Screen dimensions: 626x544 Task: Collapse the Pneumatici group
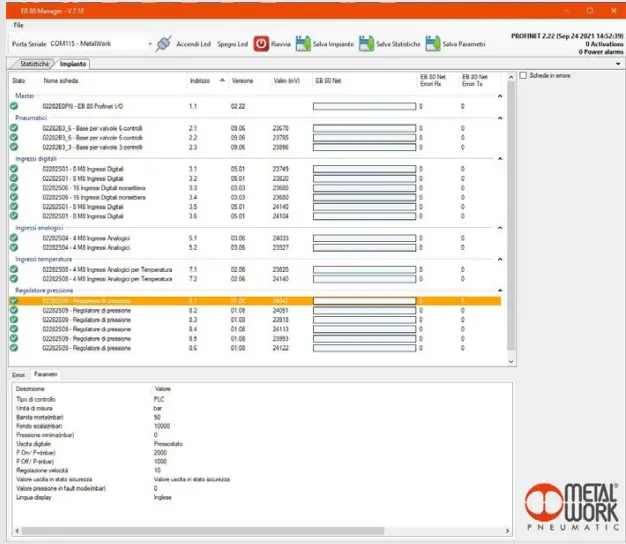(x=500, y=118)
